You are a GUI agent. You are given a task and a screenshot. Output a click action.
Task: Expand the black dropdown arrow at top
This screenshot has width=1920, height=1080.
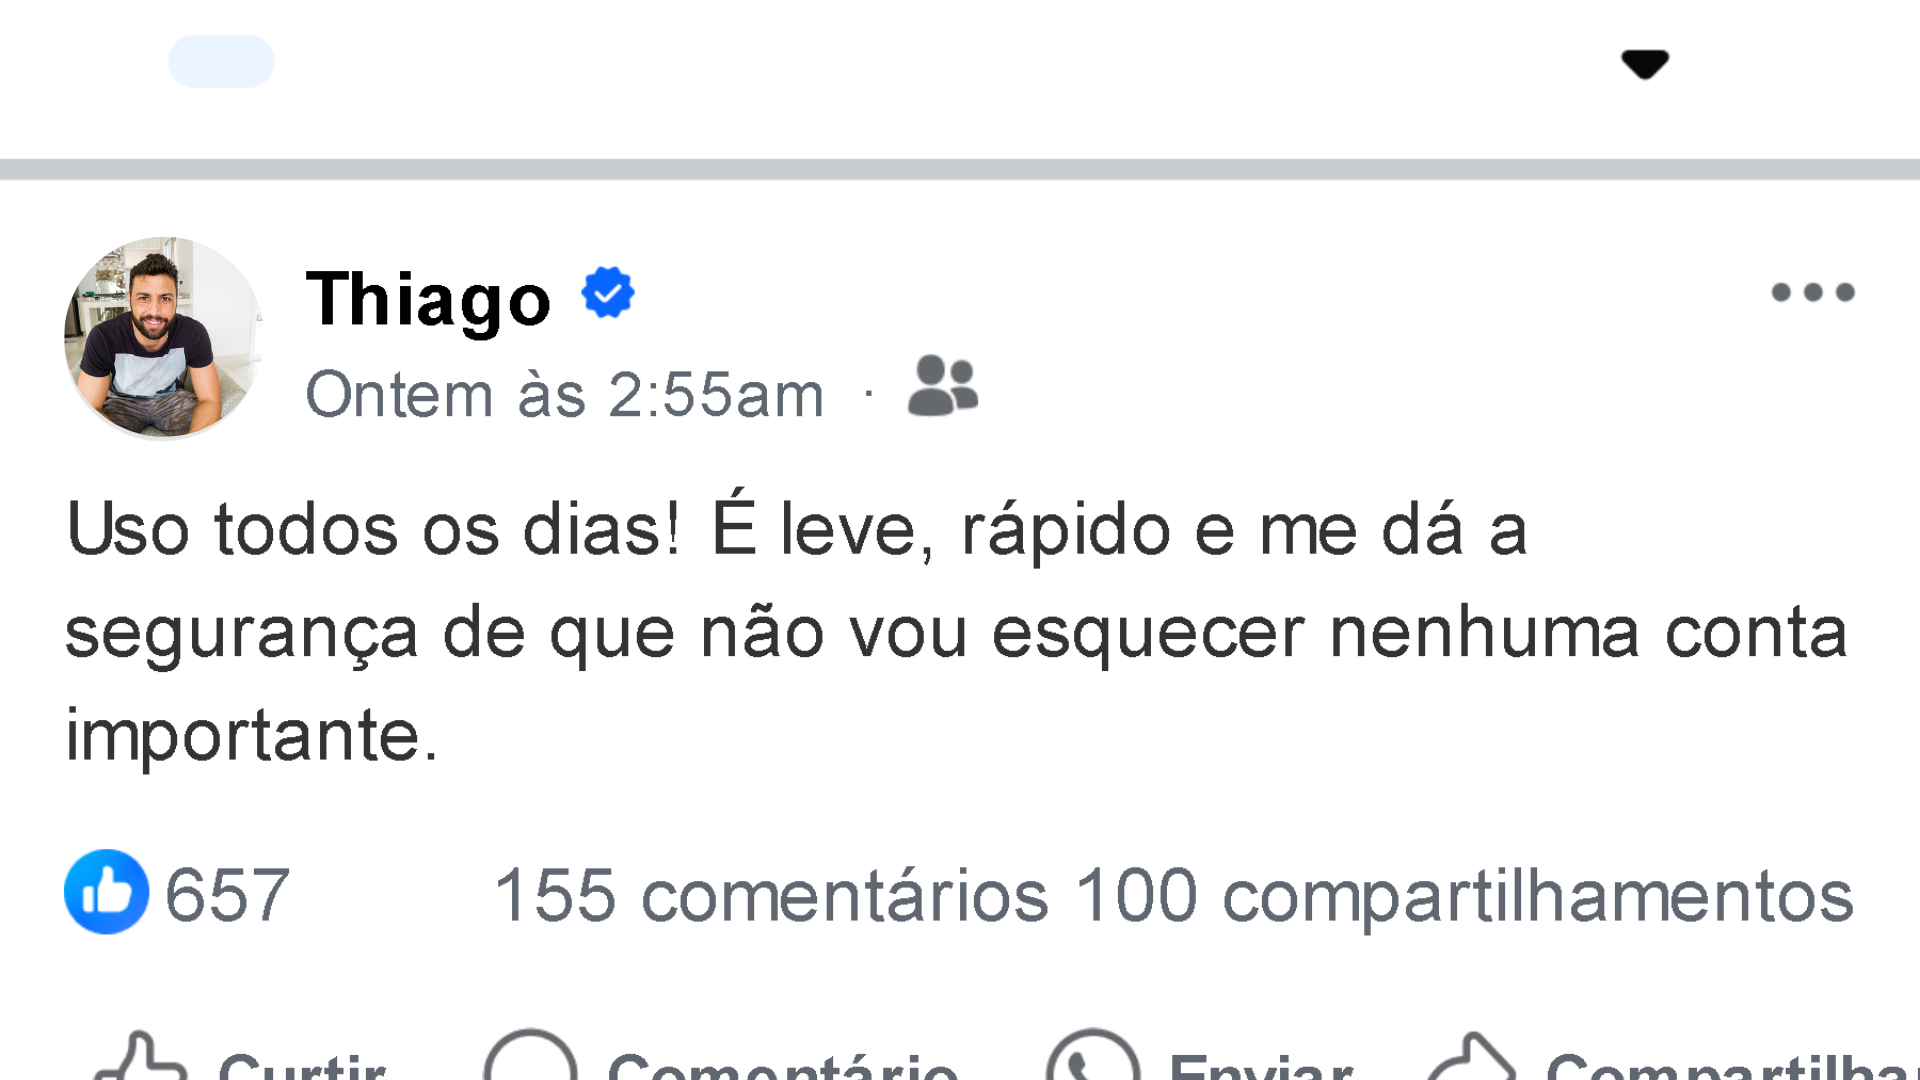(1644, 64)
